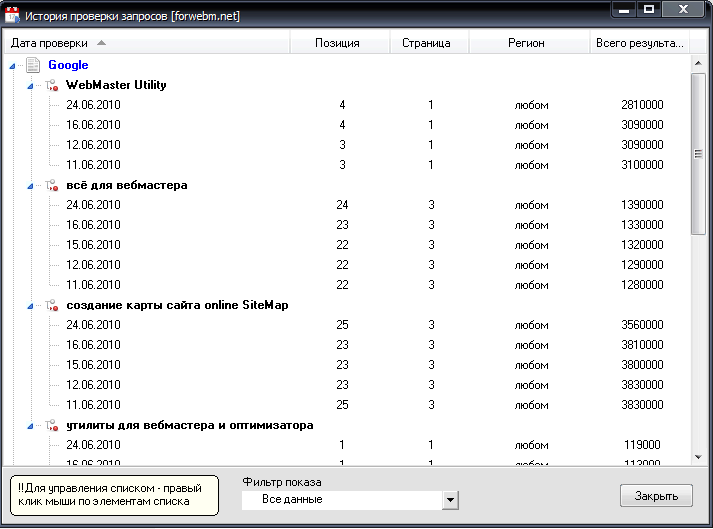Click the icon next to всё для вебмастера
The height and width of the screenshot is (529, 713).
point(51,185)
